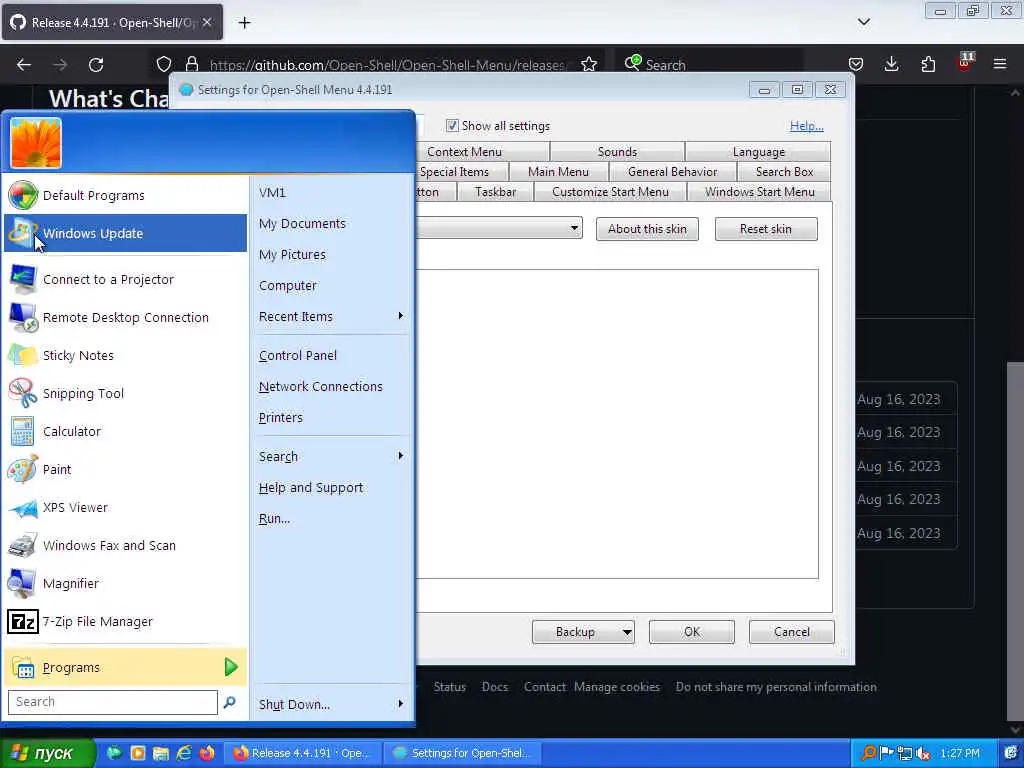
Task: Start Remote Desktop Connection
Action: [125, 317]
